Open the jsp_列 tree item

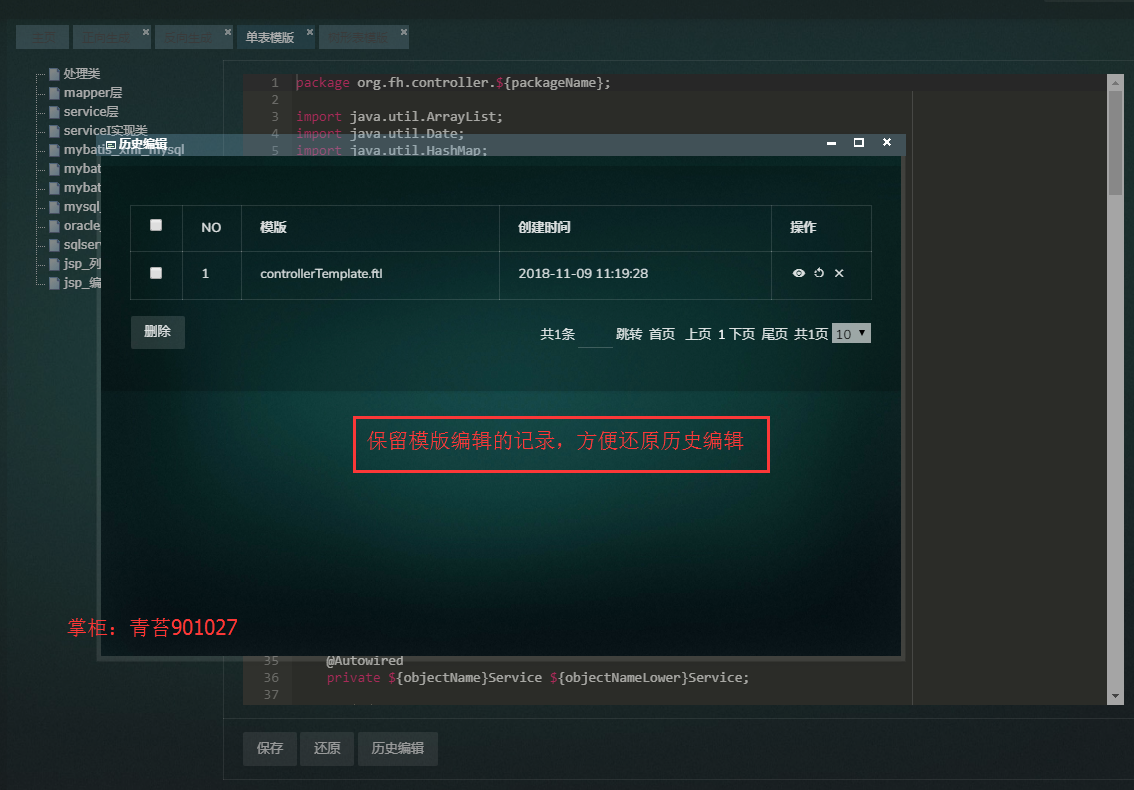[82, 263]
